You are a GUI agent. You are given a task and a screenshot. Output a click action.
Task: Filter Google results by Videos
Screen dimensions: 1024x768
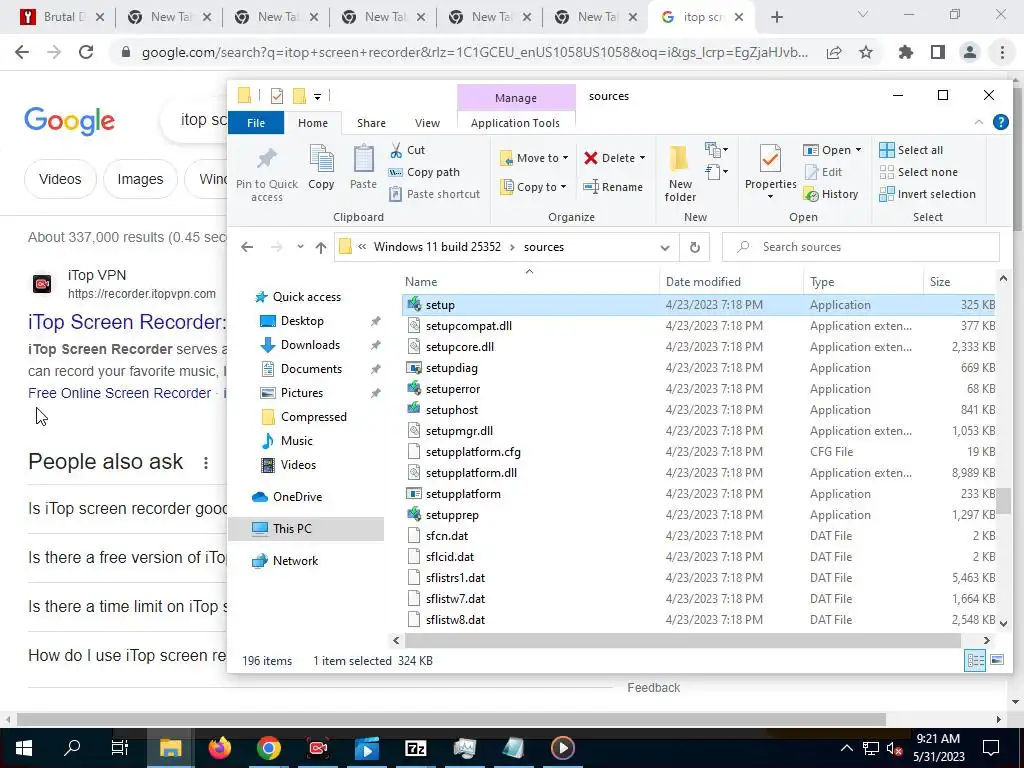pos(60,179)
